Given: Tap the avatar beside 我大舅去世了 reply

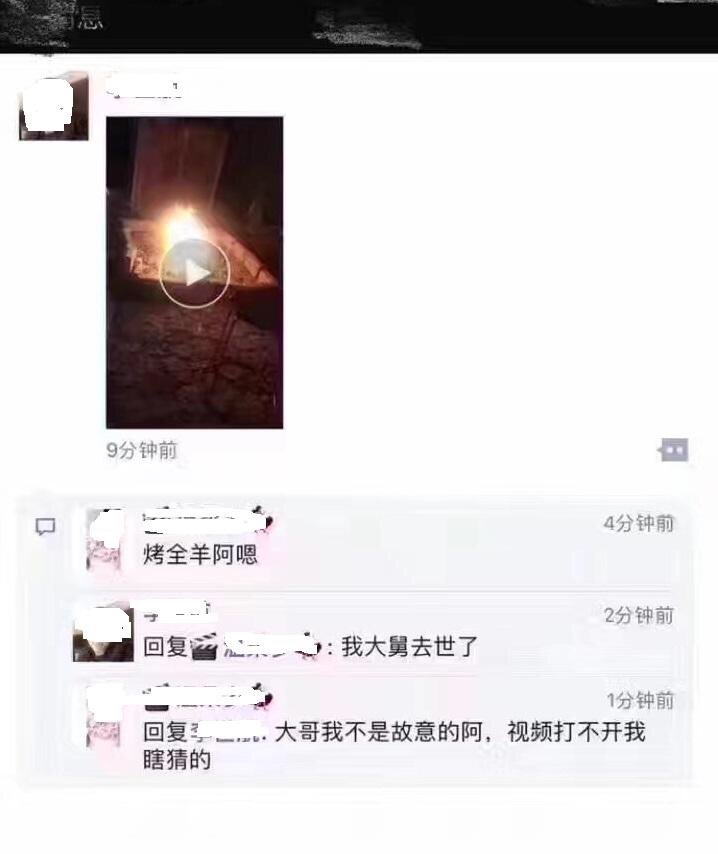Looking at the screenshot, I should [103, 632].
